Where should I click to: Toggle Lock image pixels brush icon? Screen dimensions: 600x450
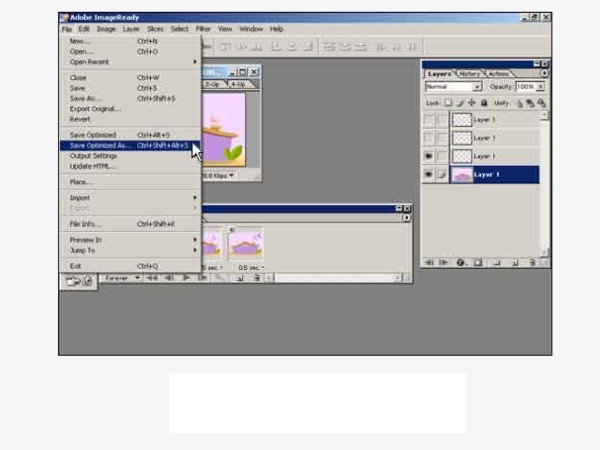(460, 103)
